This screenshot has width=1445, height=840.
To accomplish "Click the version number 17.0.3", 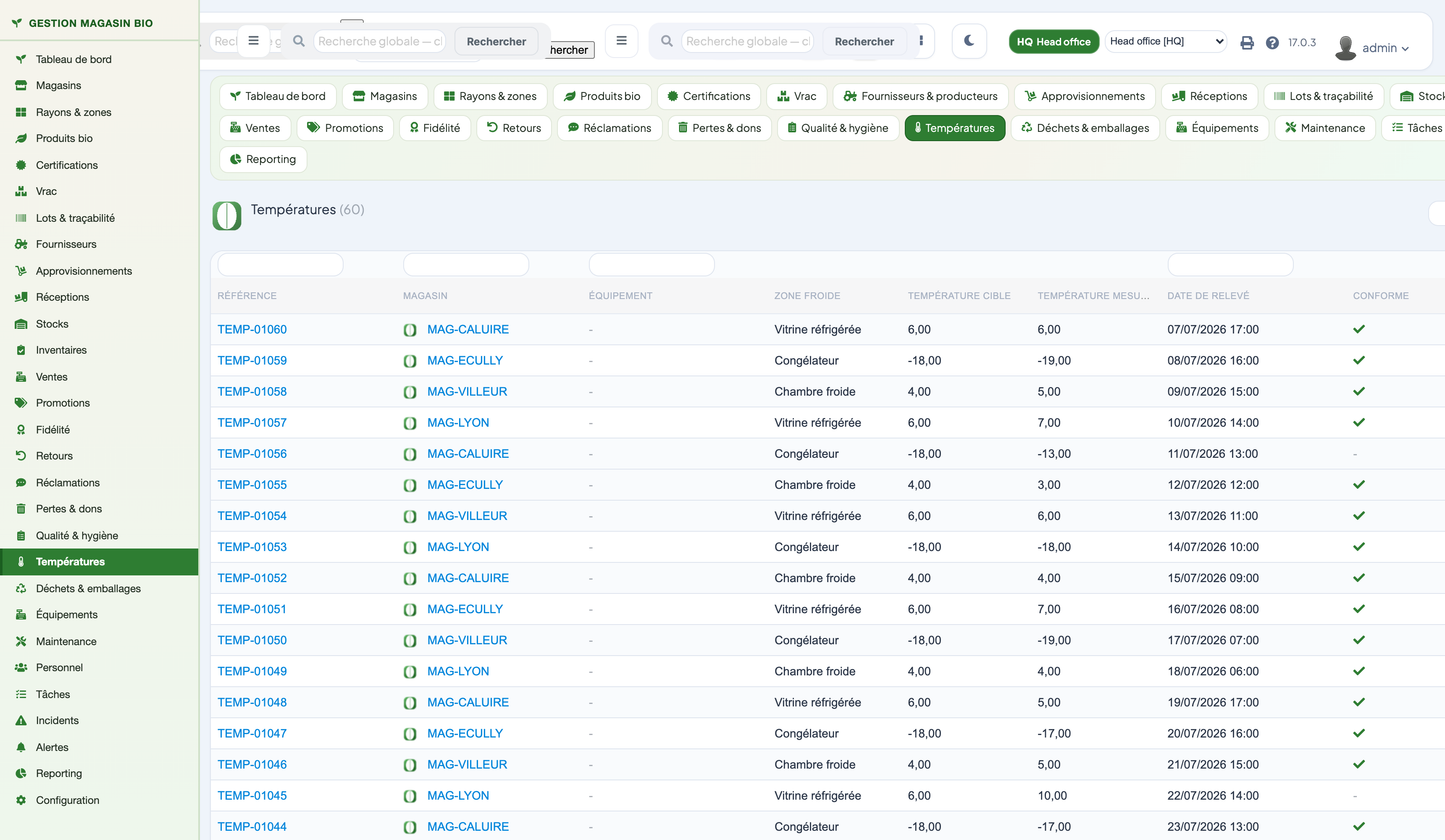I will pyautogui.click(x=1302, y=43).
